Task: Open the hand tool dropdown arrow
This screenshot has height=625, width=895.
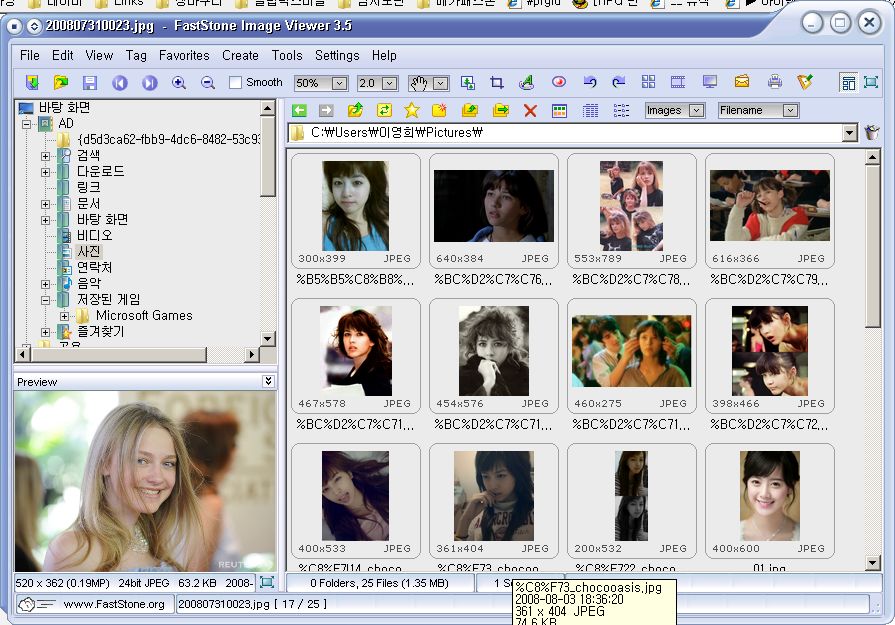Action: (440, 83)
